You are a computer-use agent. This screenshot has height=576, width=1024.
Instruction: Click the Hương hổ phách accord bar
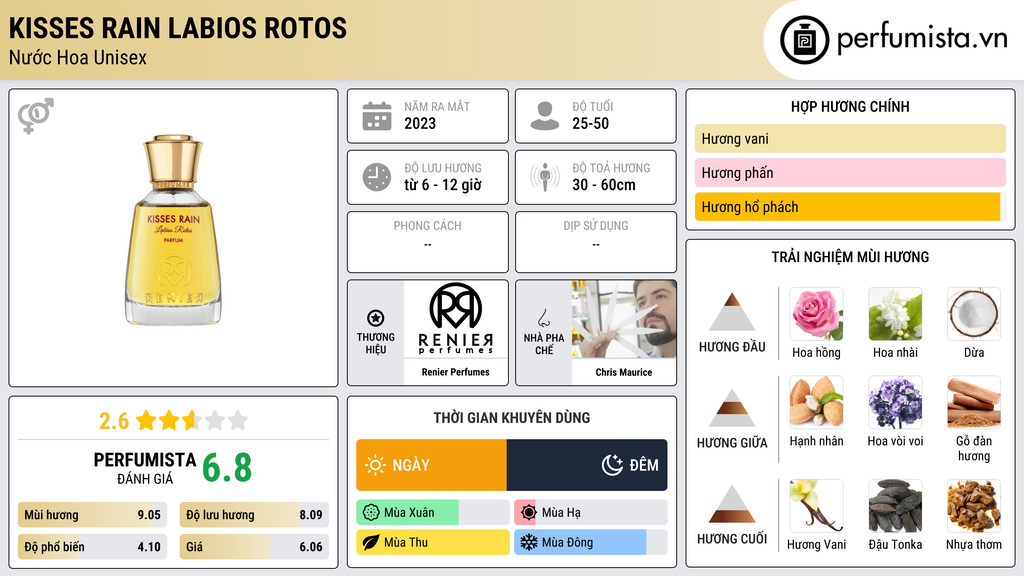pos(850,206)
